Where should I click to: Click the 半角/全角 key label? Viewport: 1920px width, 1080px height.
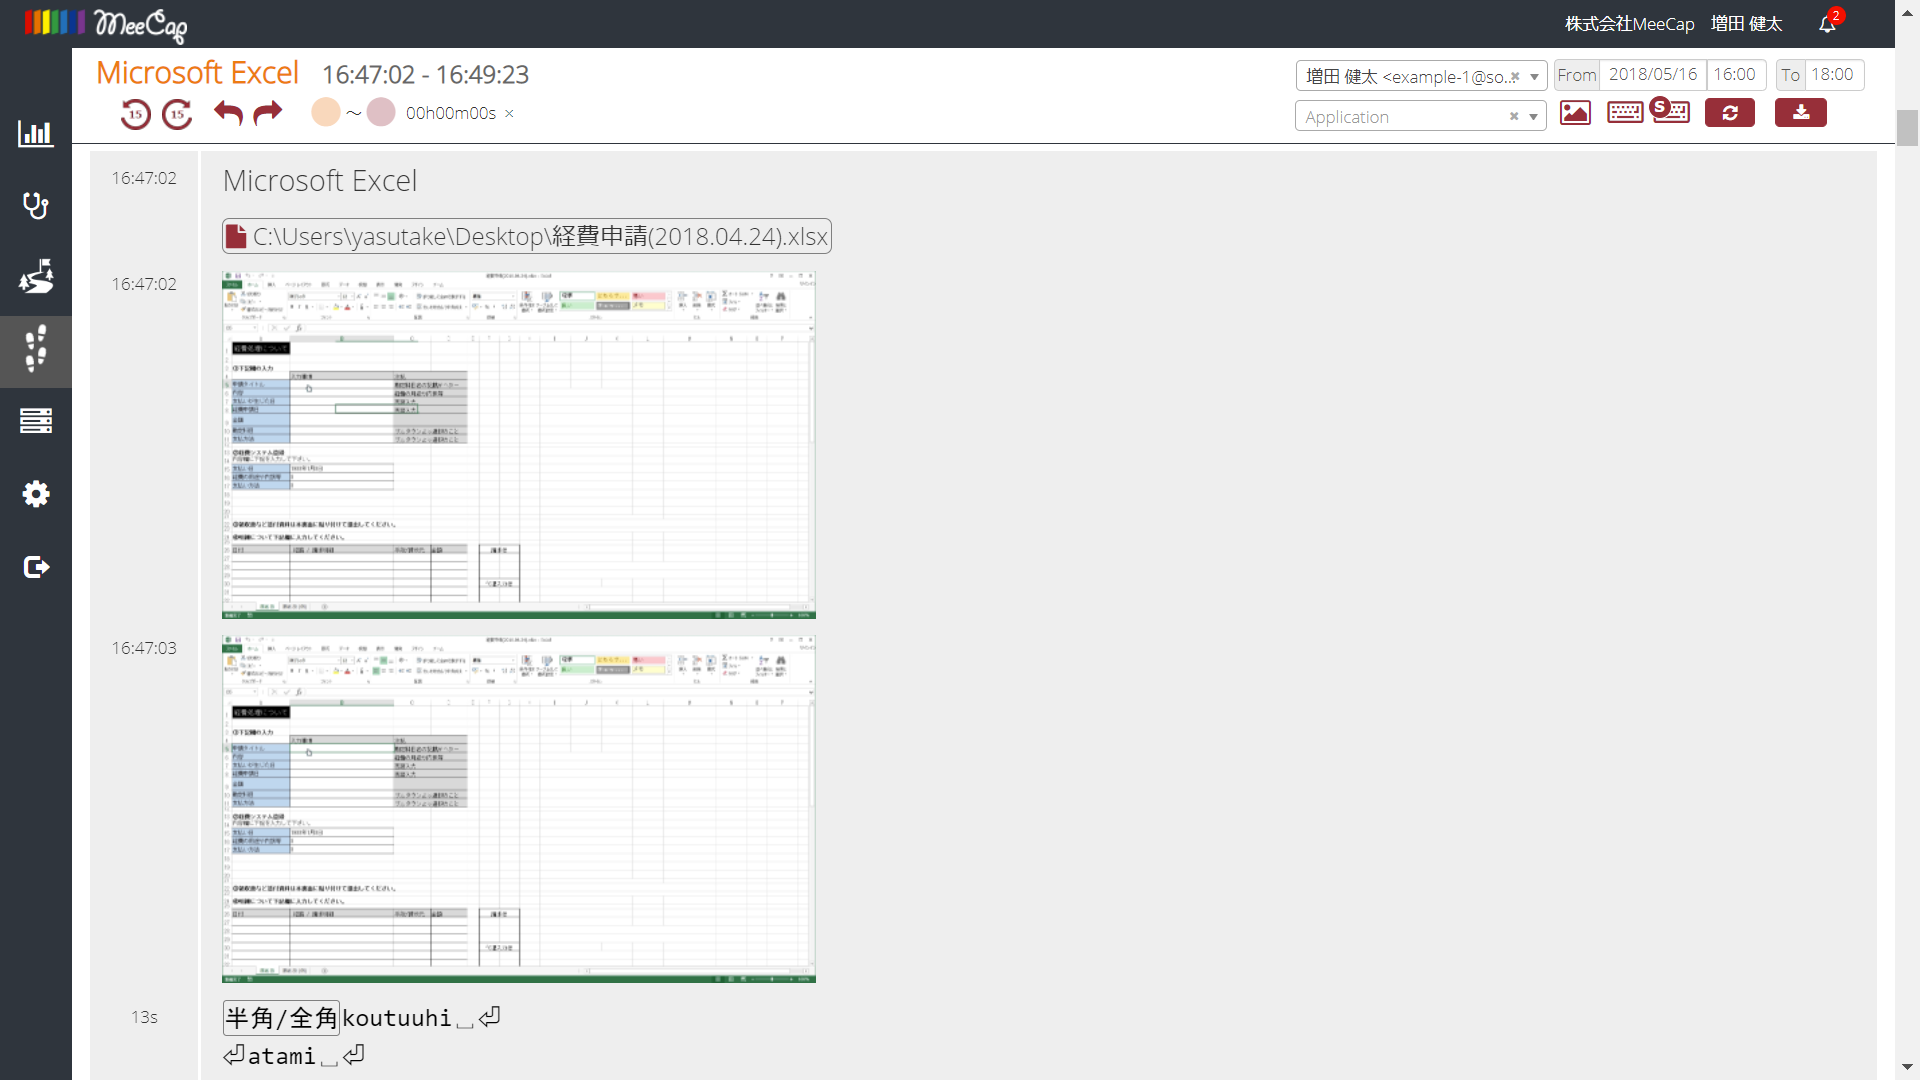click(281, 1018)
